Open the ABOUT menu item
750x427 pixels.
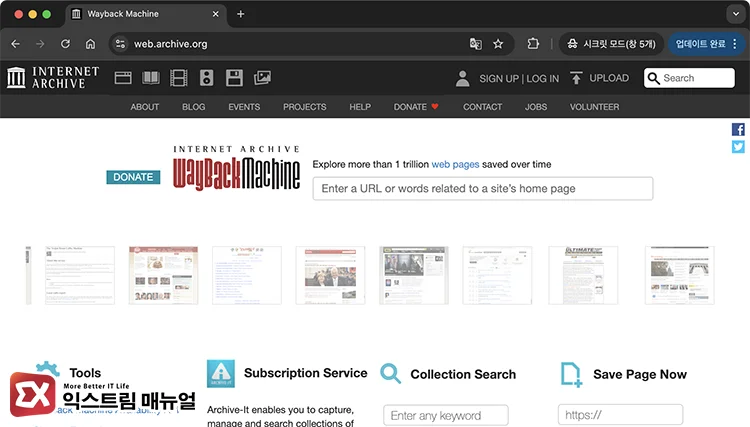pyautogui.click(x=144, y=107)
